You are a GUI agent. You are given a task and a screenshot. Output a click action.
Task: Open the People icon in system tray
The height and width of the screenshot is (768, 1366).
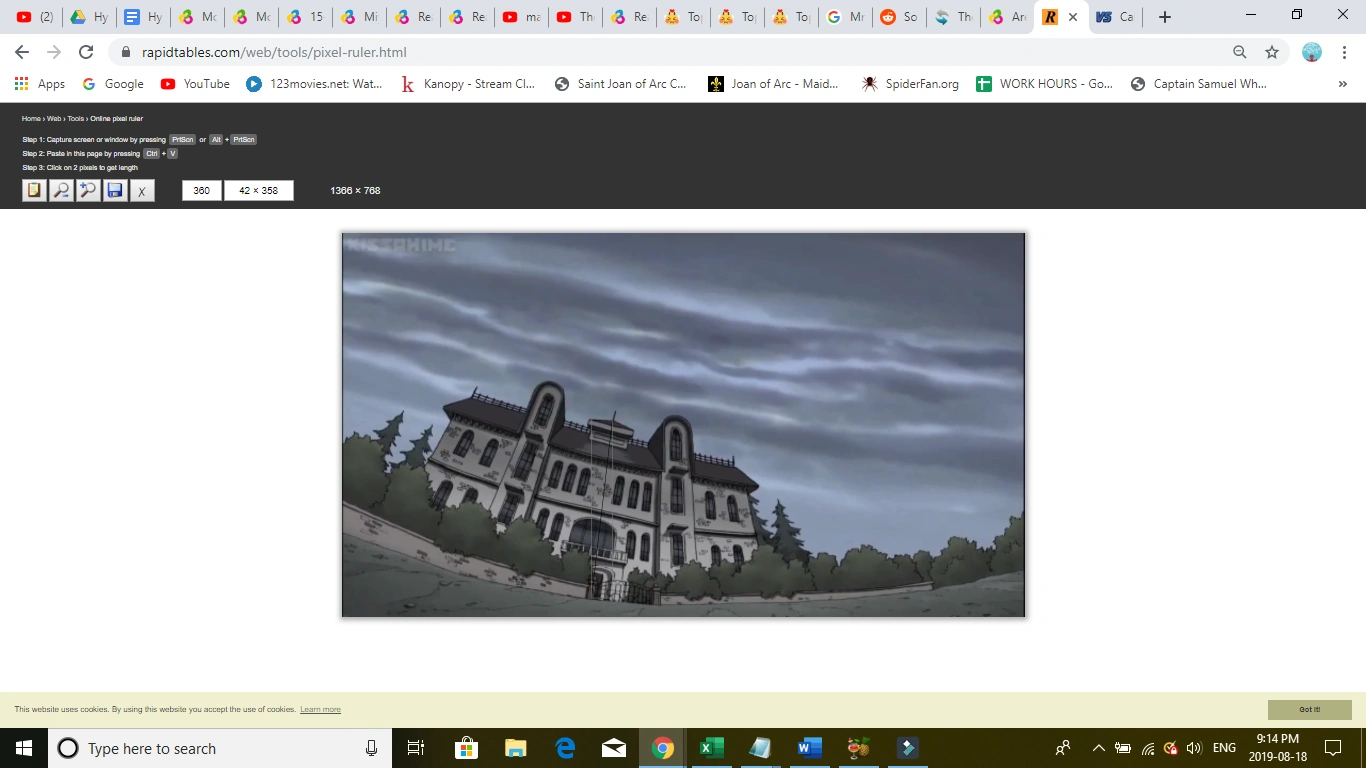[1063, 748]
